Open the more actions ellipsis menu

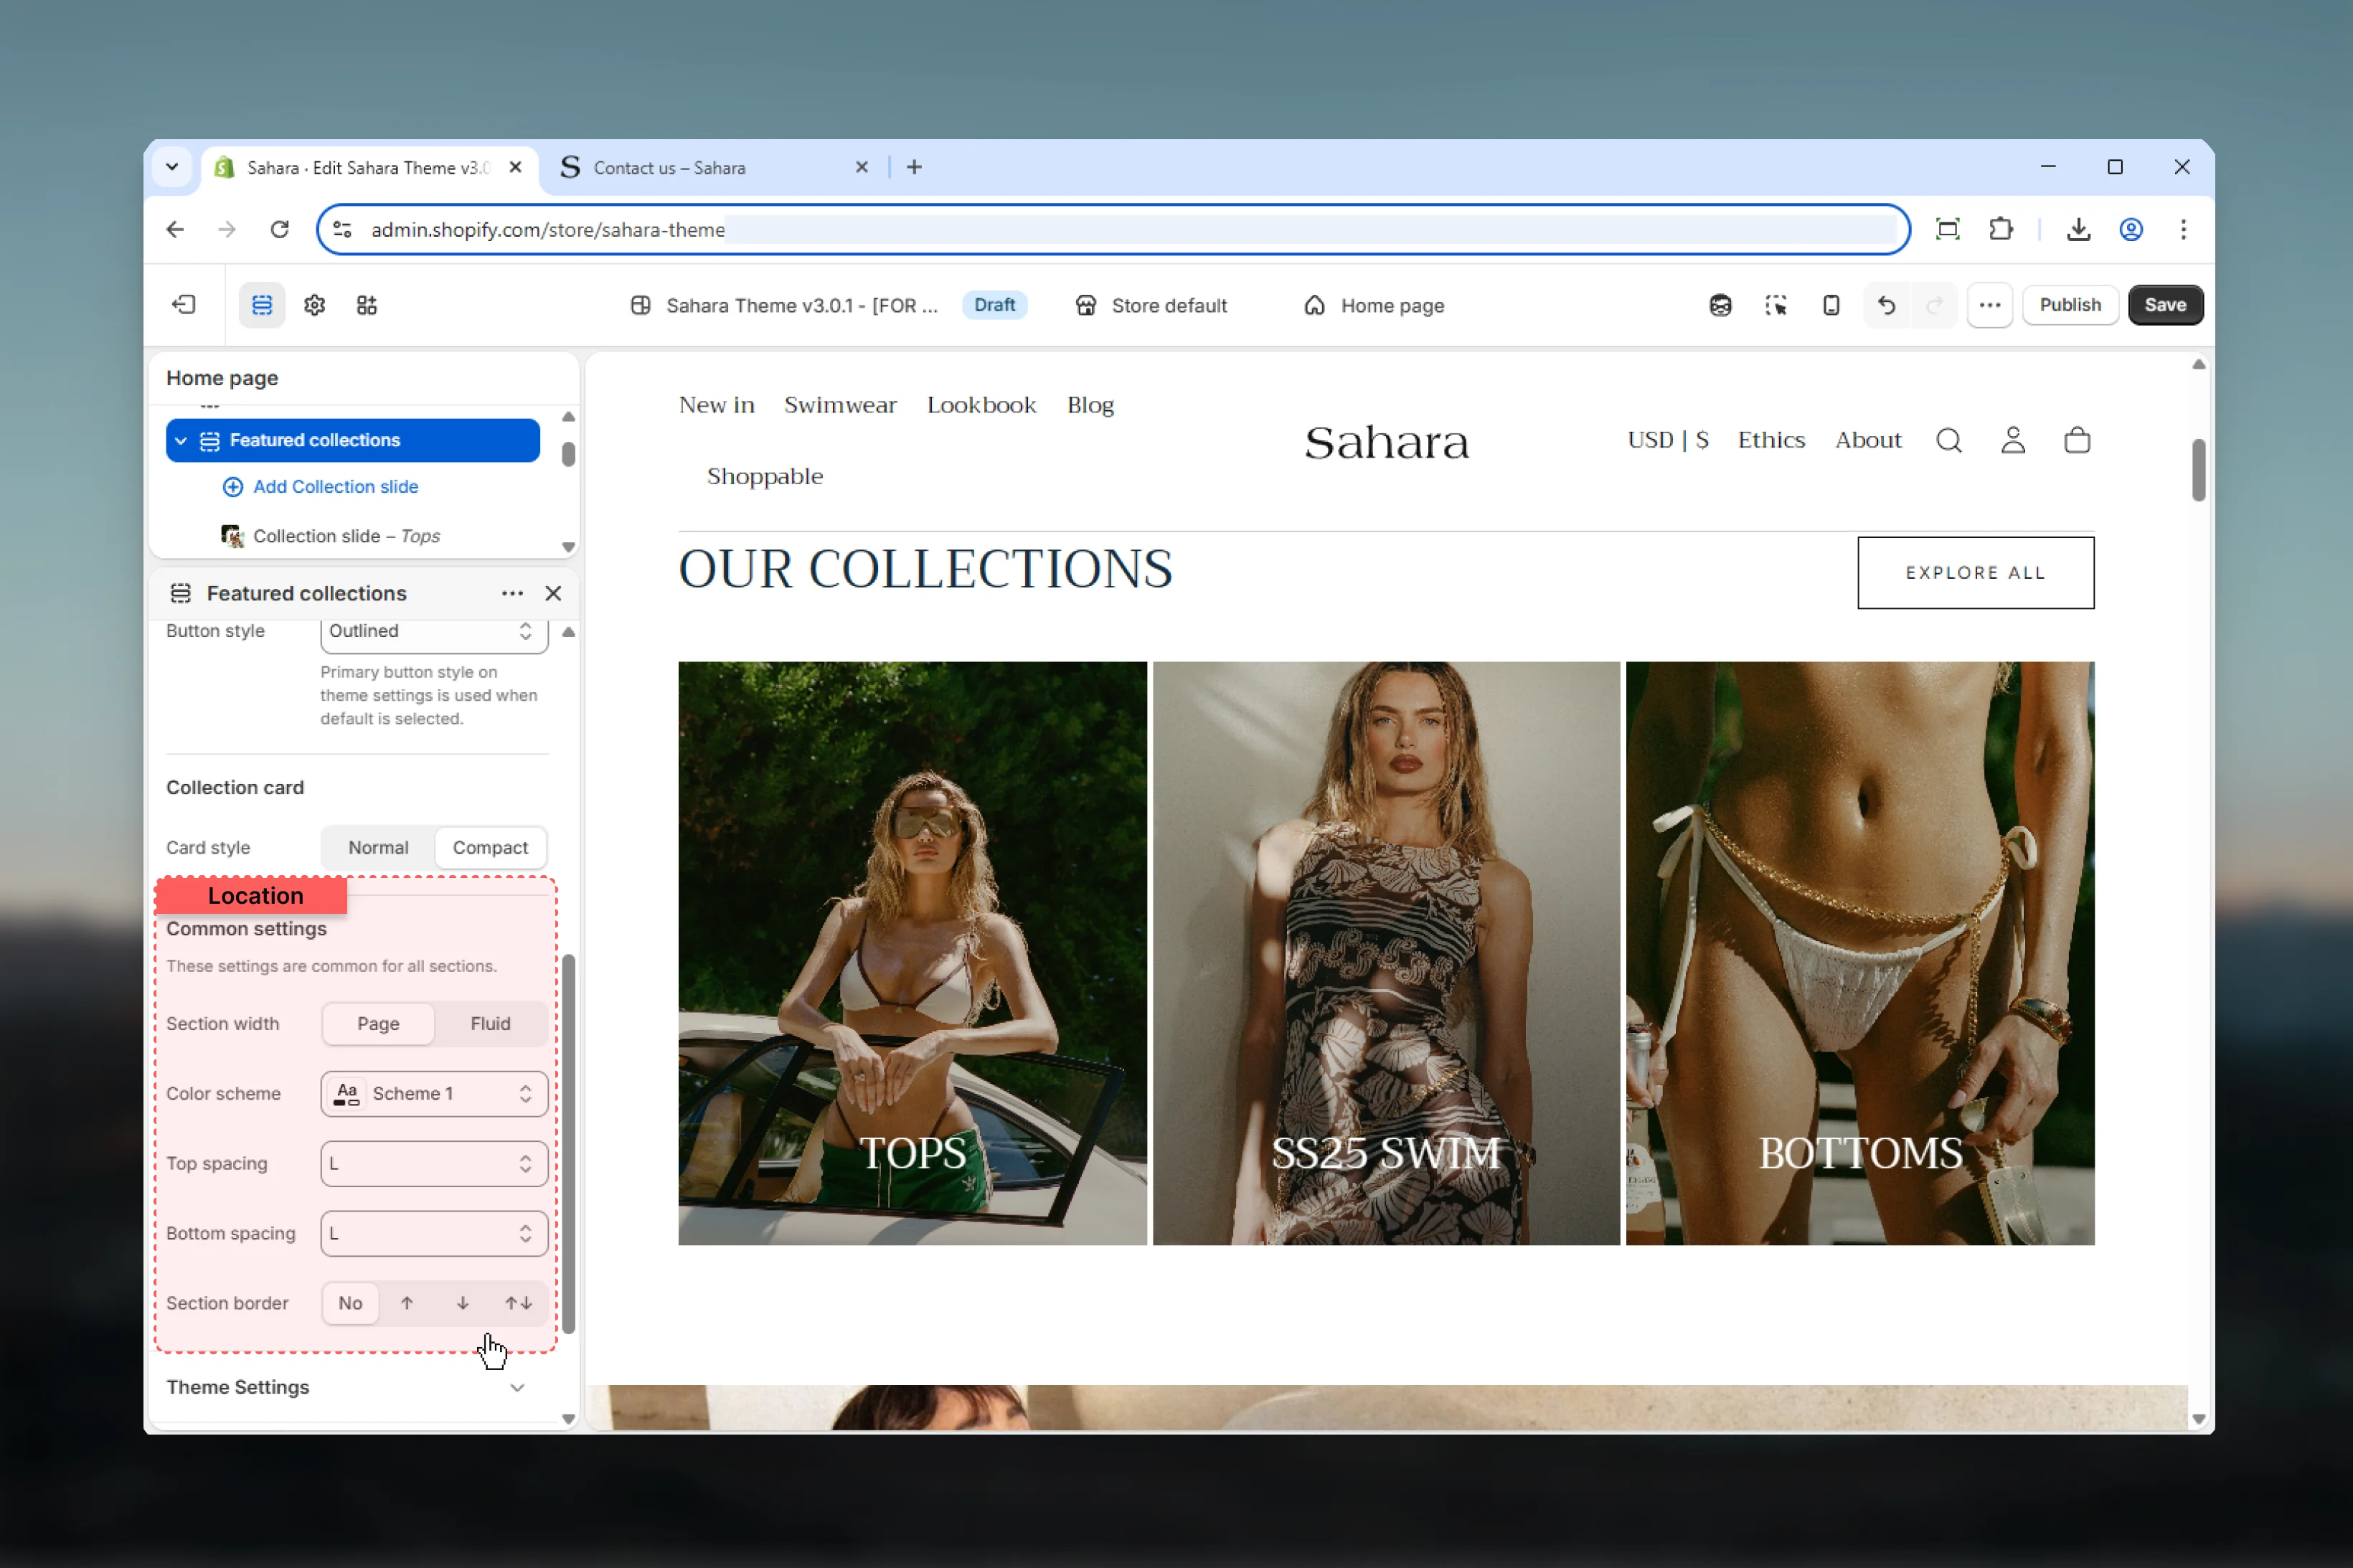click(x=1989, y=305)
